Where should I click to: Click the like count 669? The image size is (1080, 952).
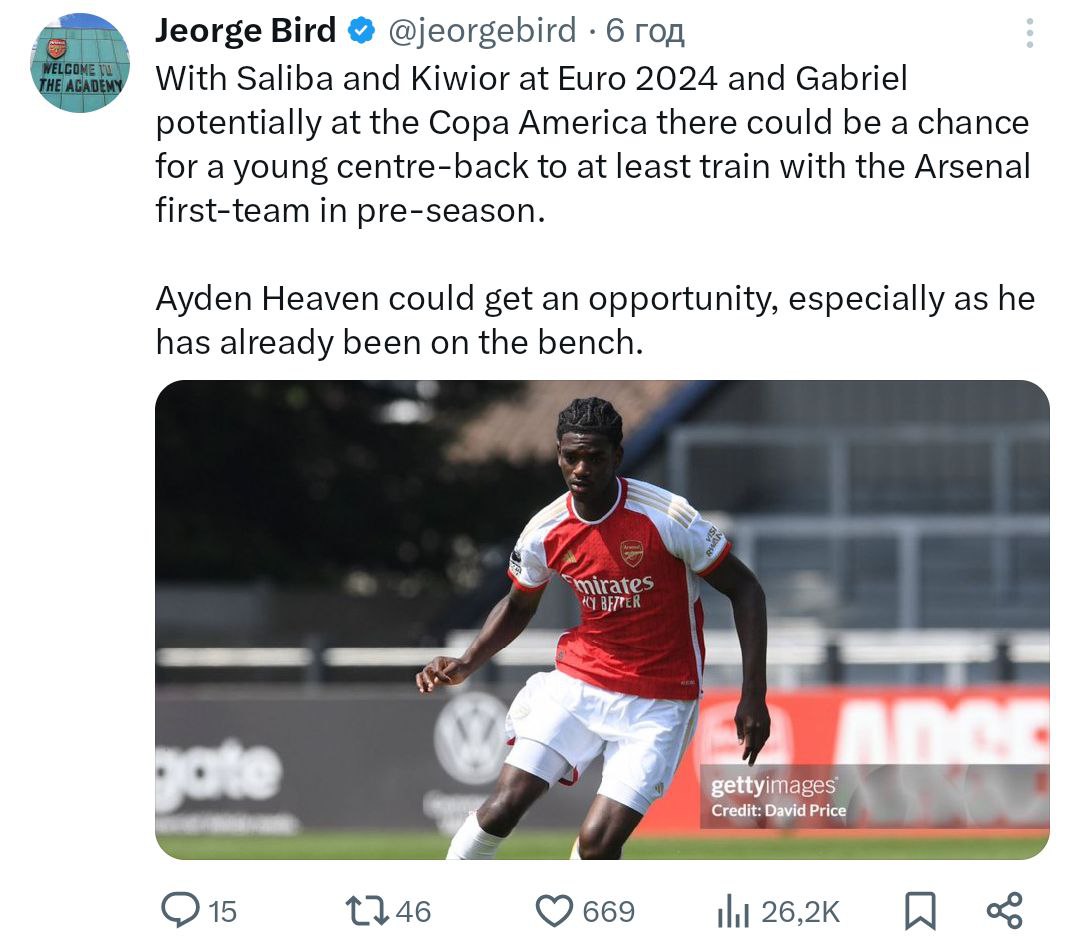click(608, 911)
